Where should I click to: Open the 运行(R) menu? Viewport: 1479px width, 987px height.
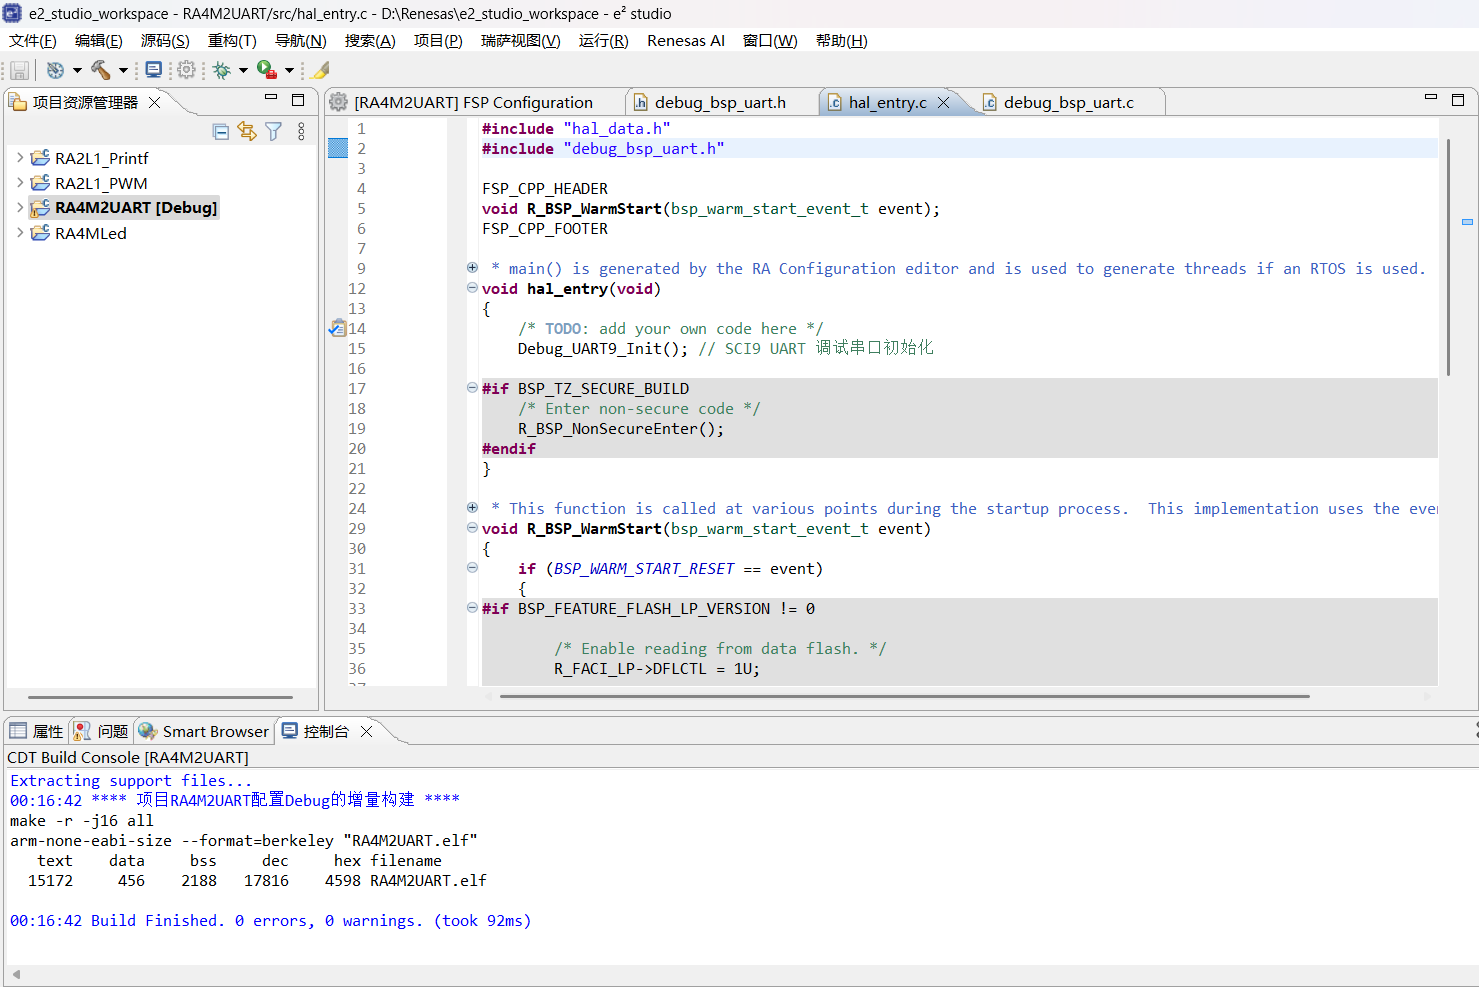tap(604, 41)
